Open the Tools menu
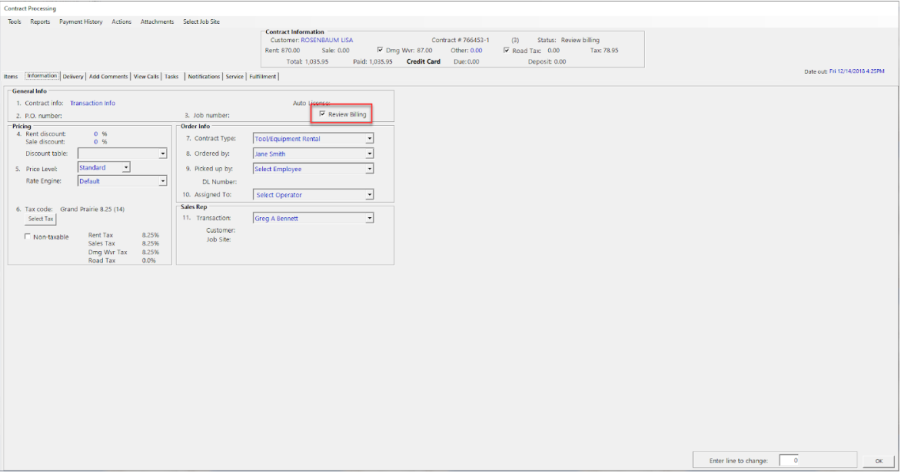 coord(14,22)
